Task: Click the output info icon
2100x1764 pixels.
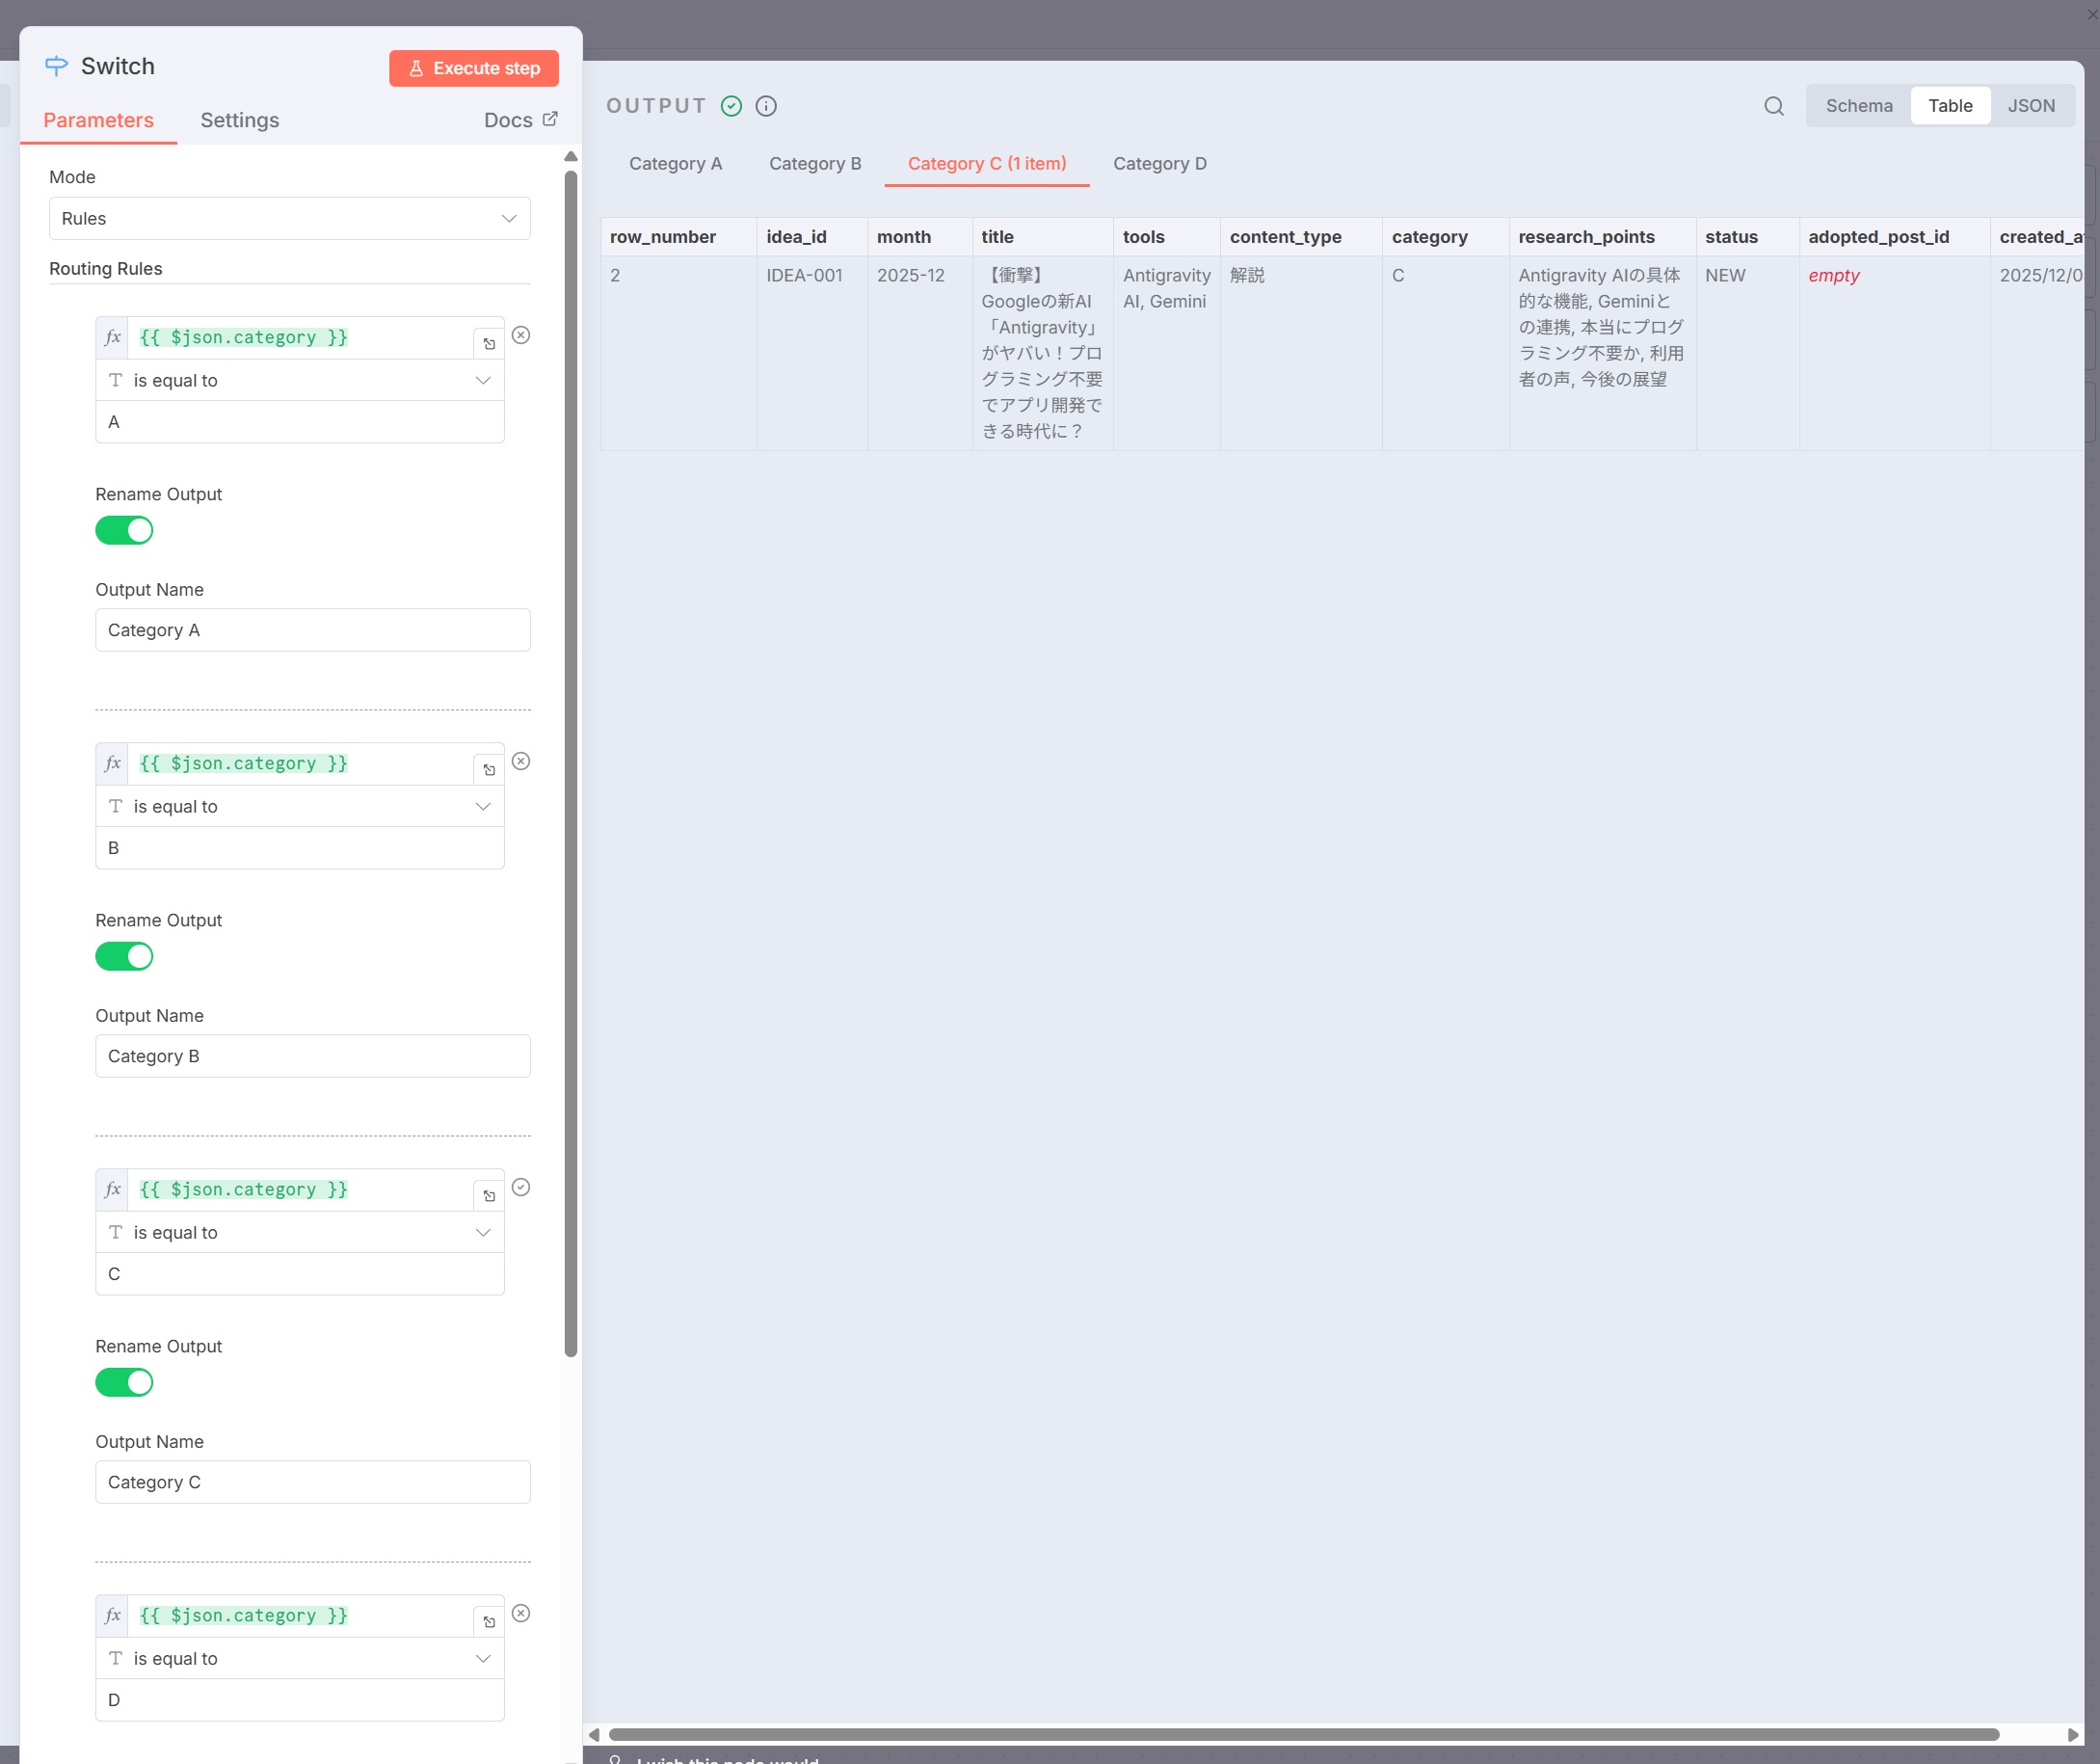Action: click(766, 106)
